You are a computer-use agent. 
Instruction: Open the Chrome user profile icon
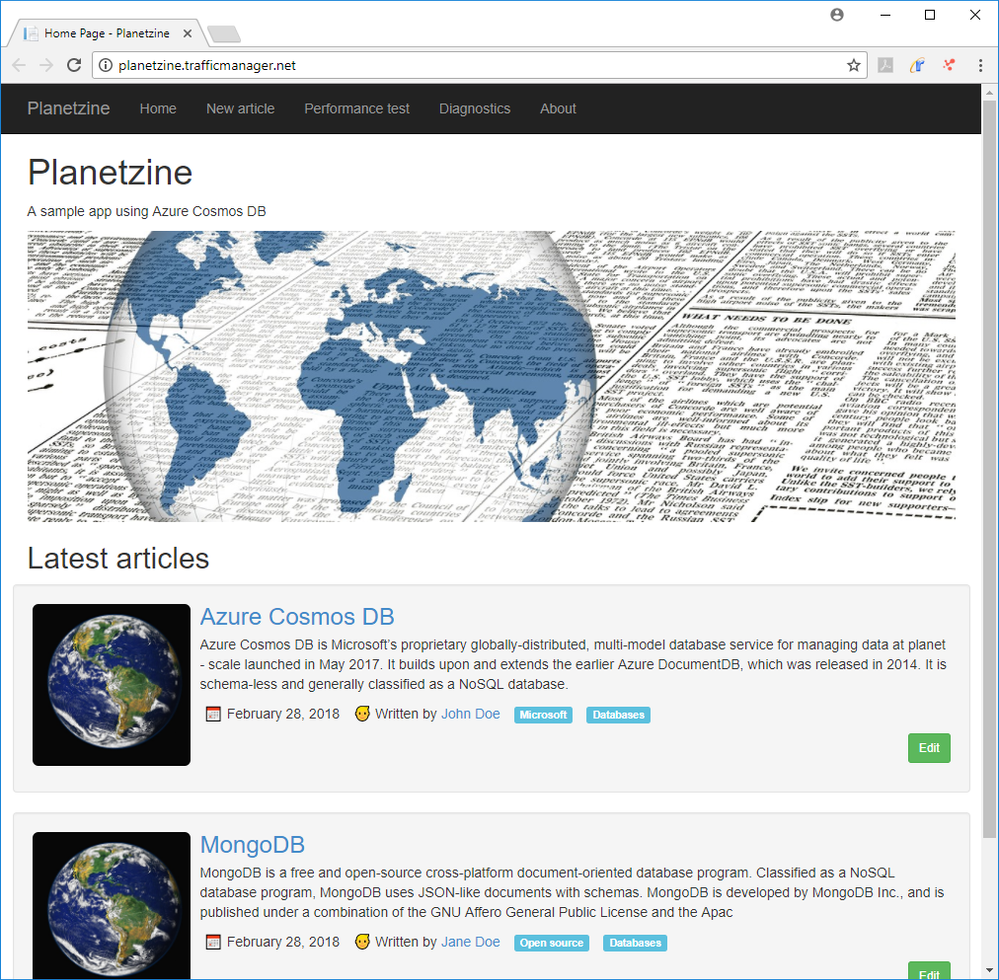pos(837,15)
